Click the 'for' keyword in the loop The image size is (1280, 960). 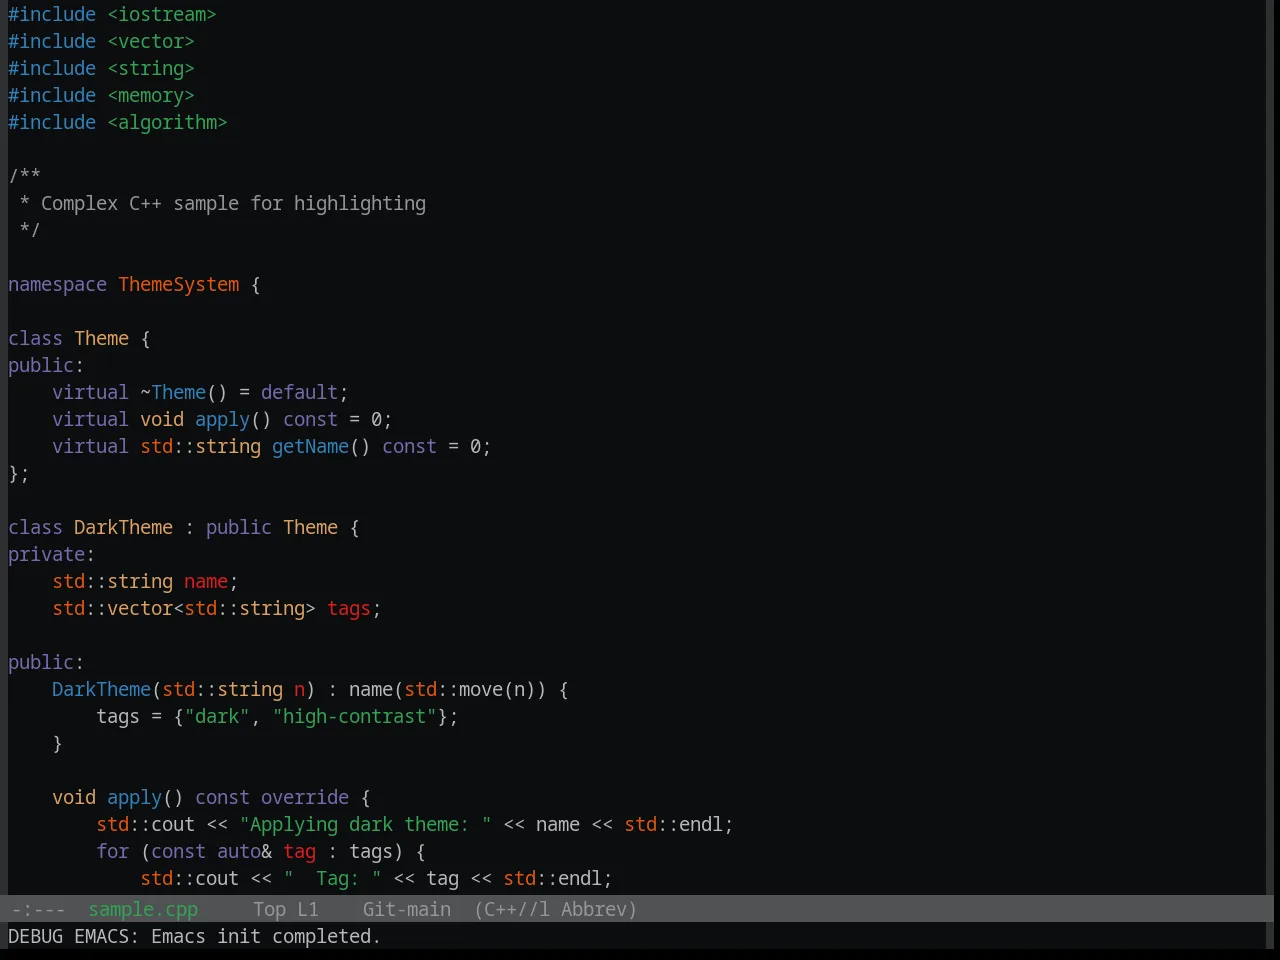pos(113,851)
